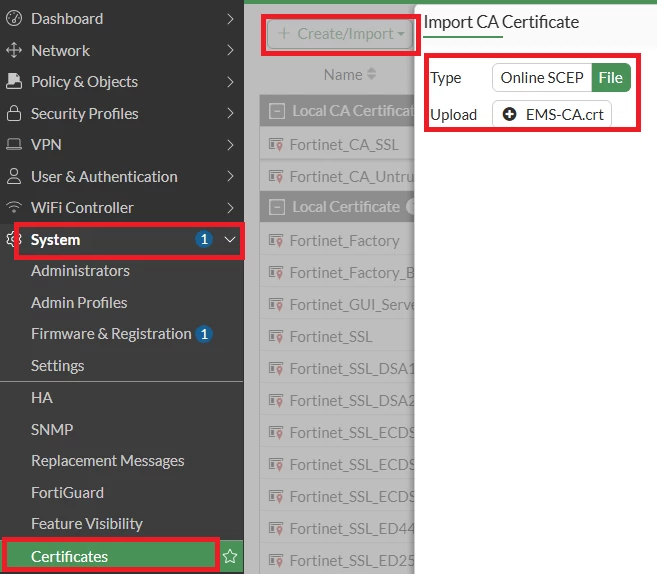This screenshot has width=657, height=574.
Task: Open Administrators under System
Action: pos(80,271)
